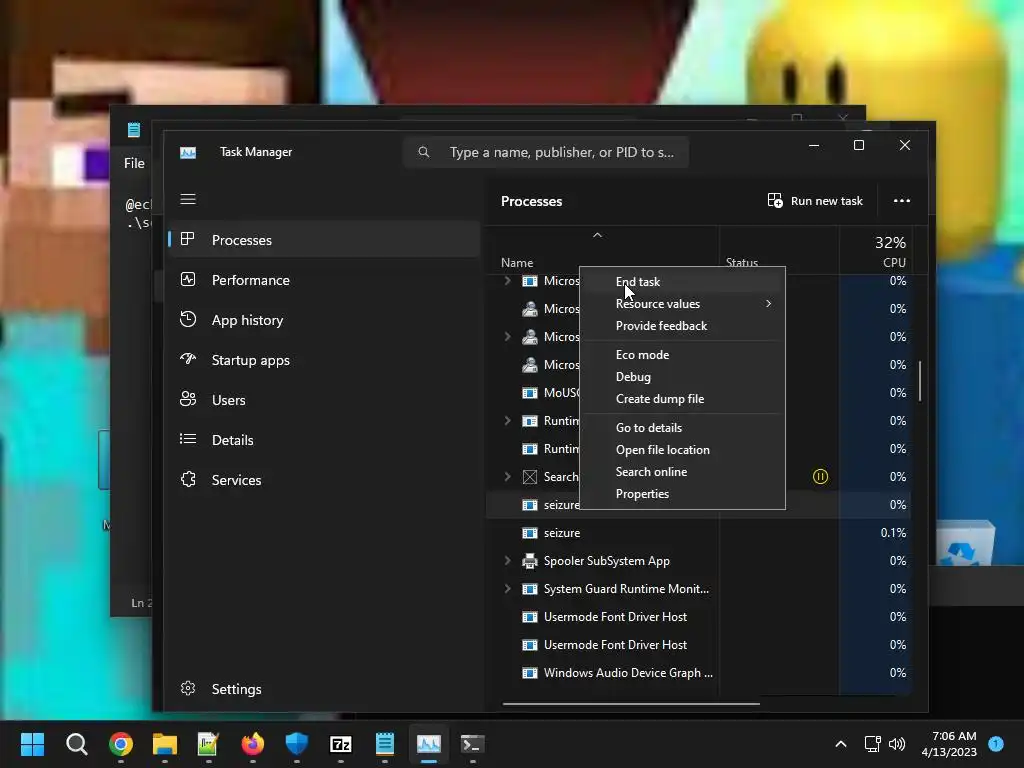The height and width of the screenshot is (768, 1024).
Task: Launch Google Chrome from taskbar
Action: tap(121, 744)
